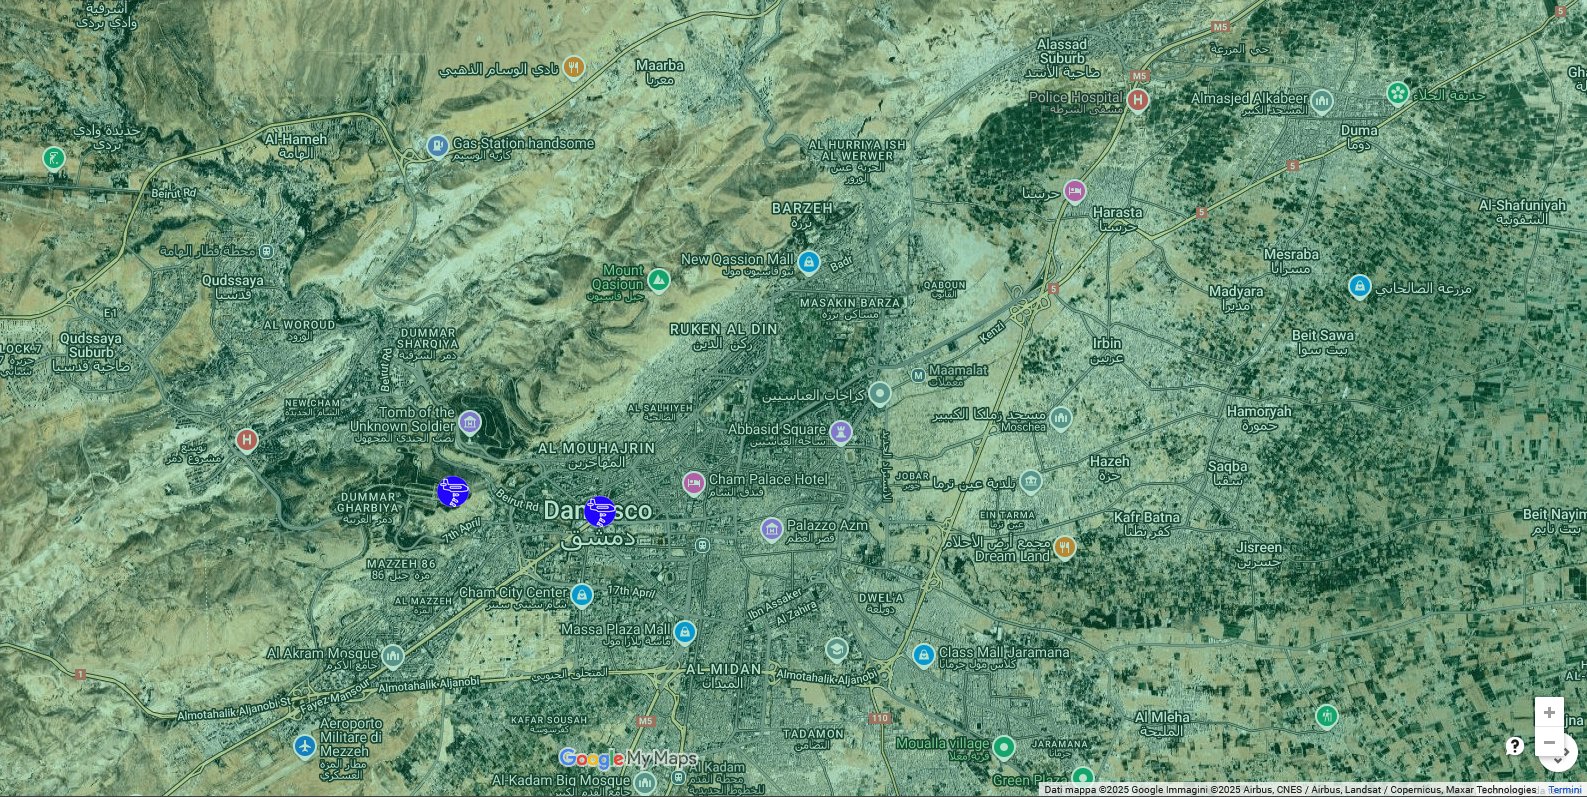Open the Cham Palace Hotel marker

tap(693, 483)
